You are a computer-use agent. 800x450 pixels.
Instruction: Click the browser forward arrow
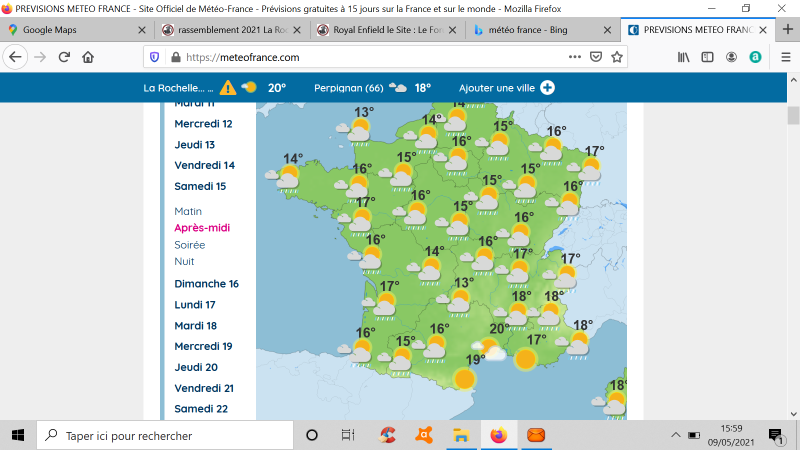pos(40,57)
